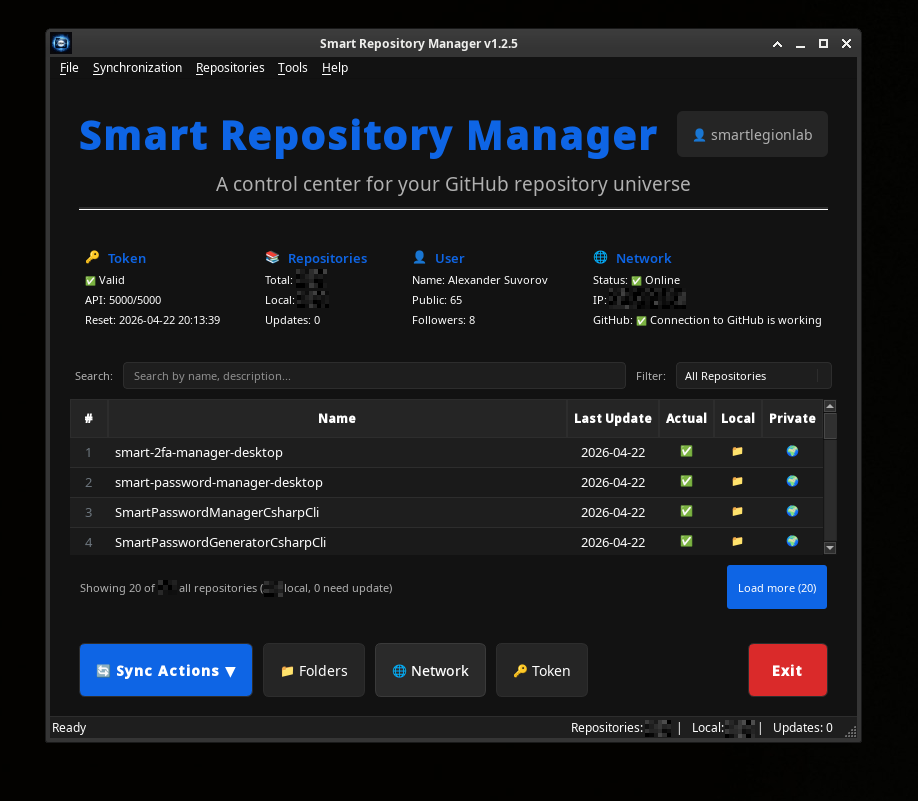Click the globe icon beside Network heading

[x=600, y=257]
